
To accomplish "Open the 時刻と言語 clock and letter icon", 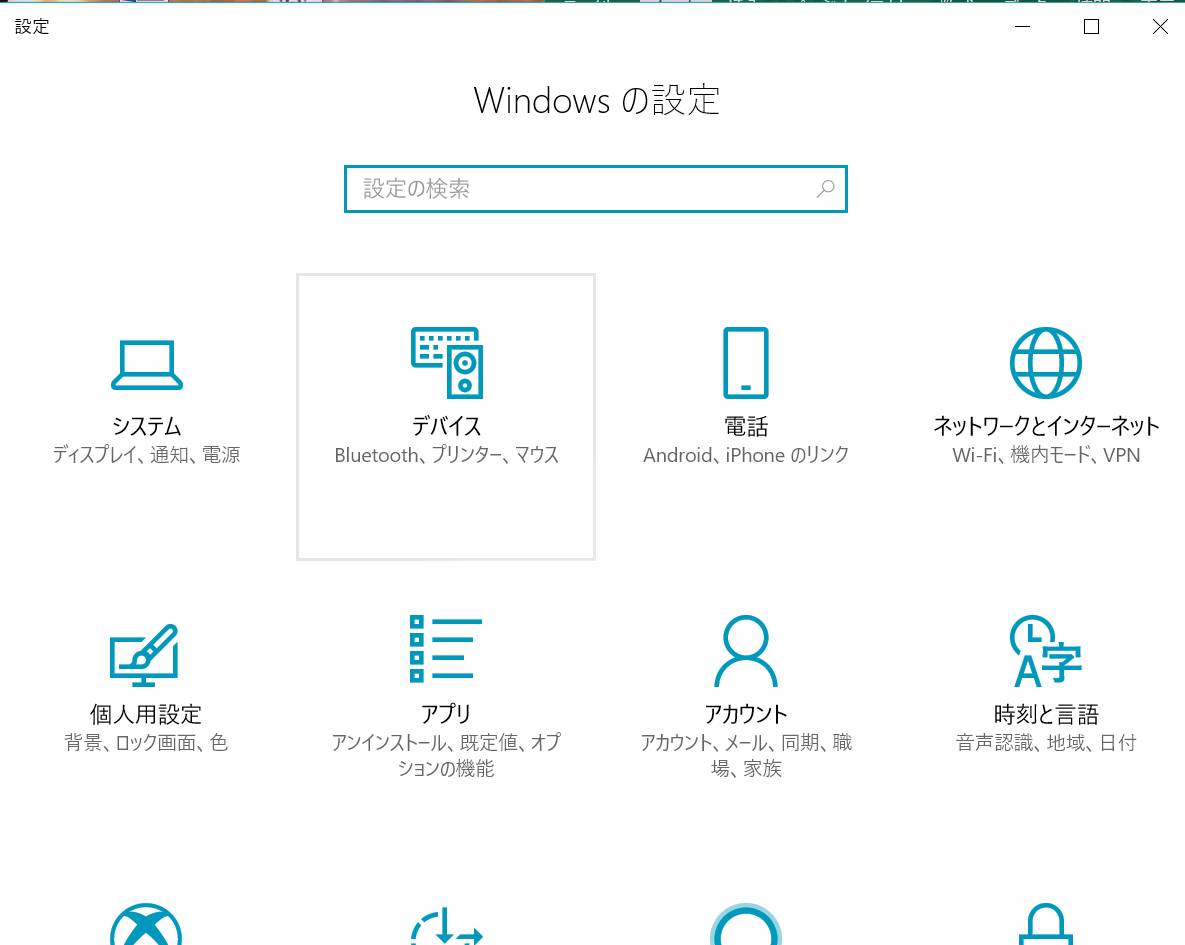I will [1046, 651].
